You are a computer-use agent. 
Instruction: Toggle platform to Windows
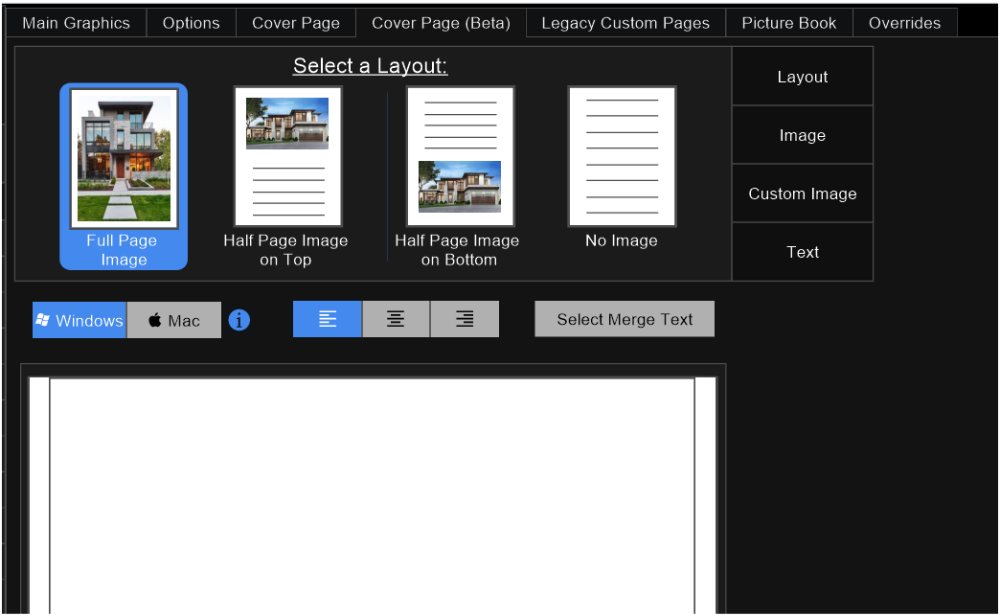coord(78,319)
